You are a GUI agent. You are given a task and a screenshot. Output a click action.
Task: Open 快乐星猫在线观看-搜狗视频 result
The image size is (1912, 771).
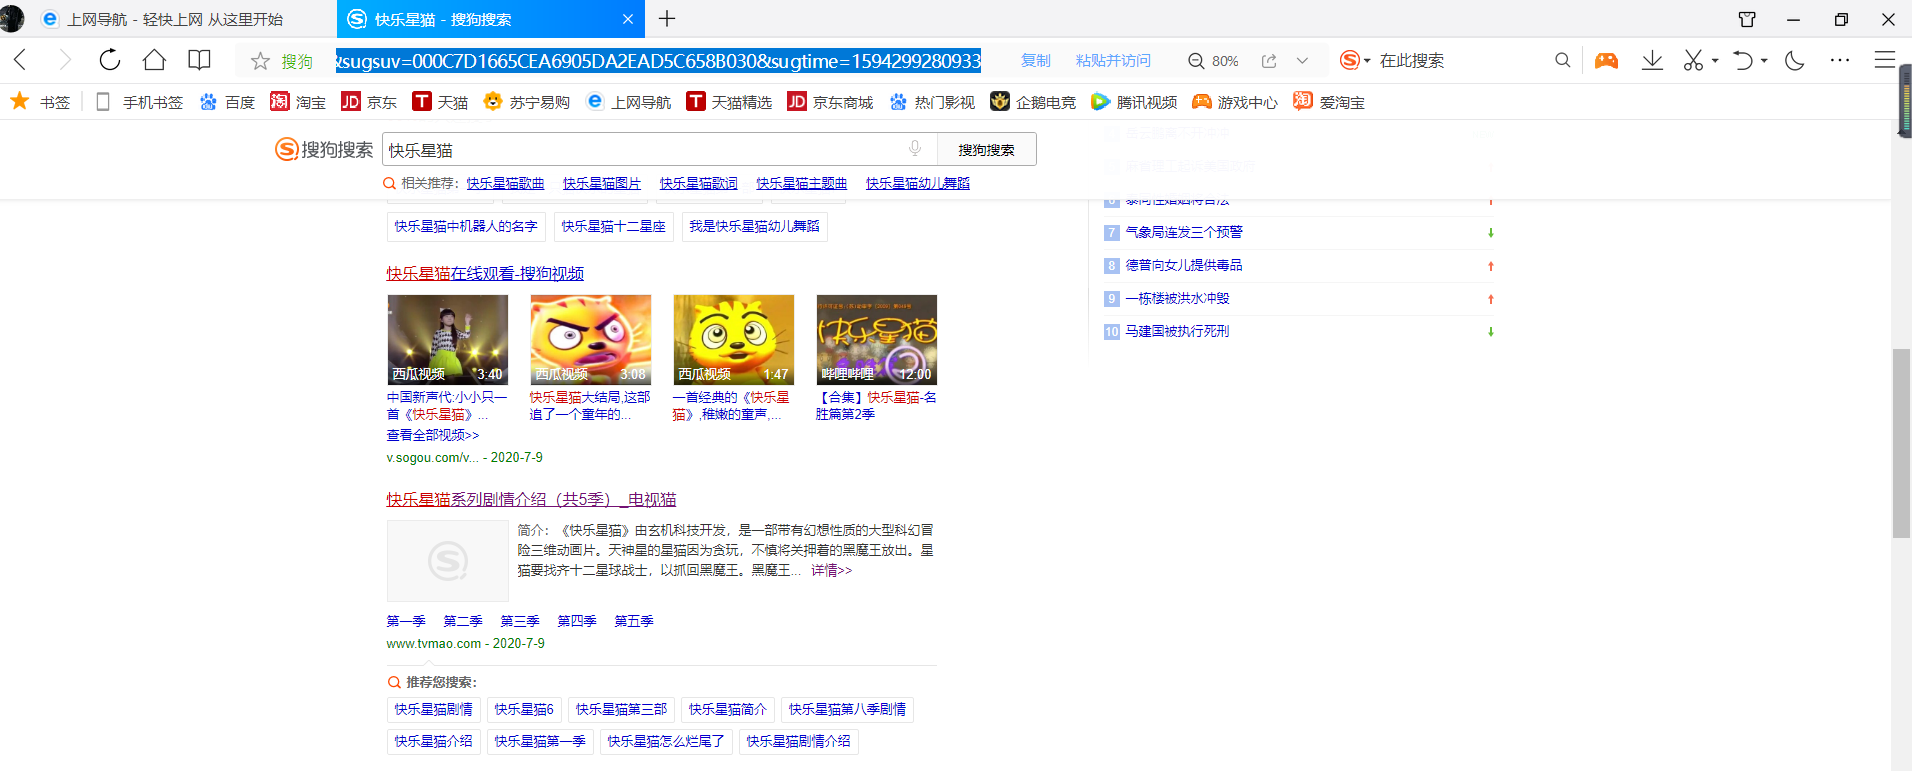[485, 273]
